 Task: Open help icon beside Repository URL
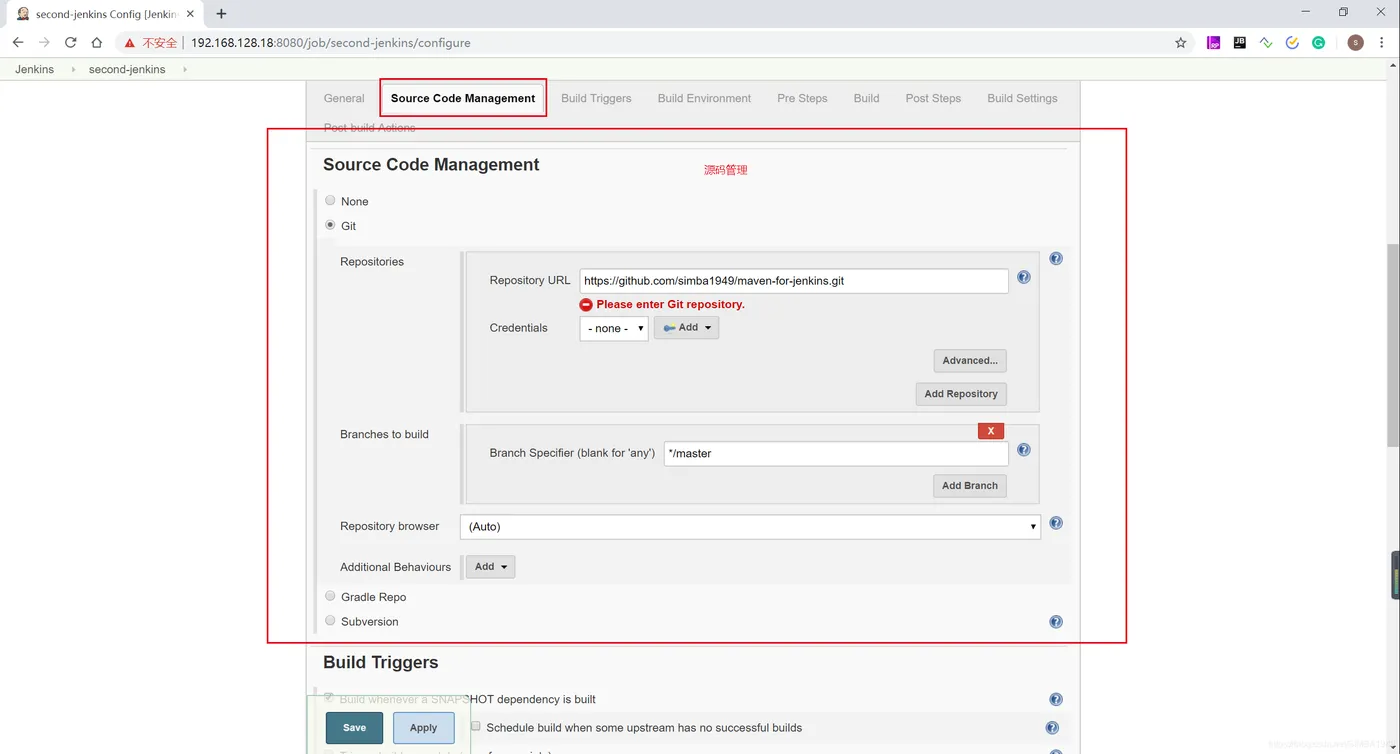coord(1024,277)
